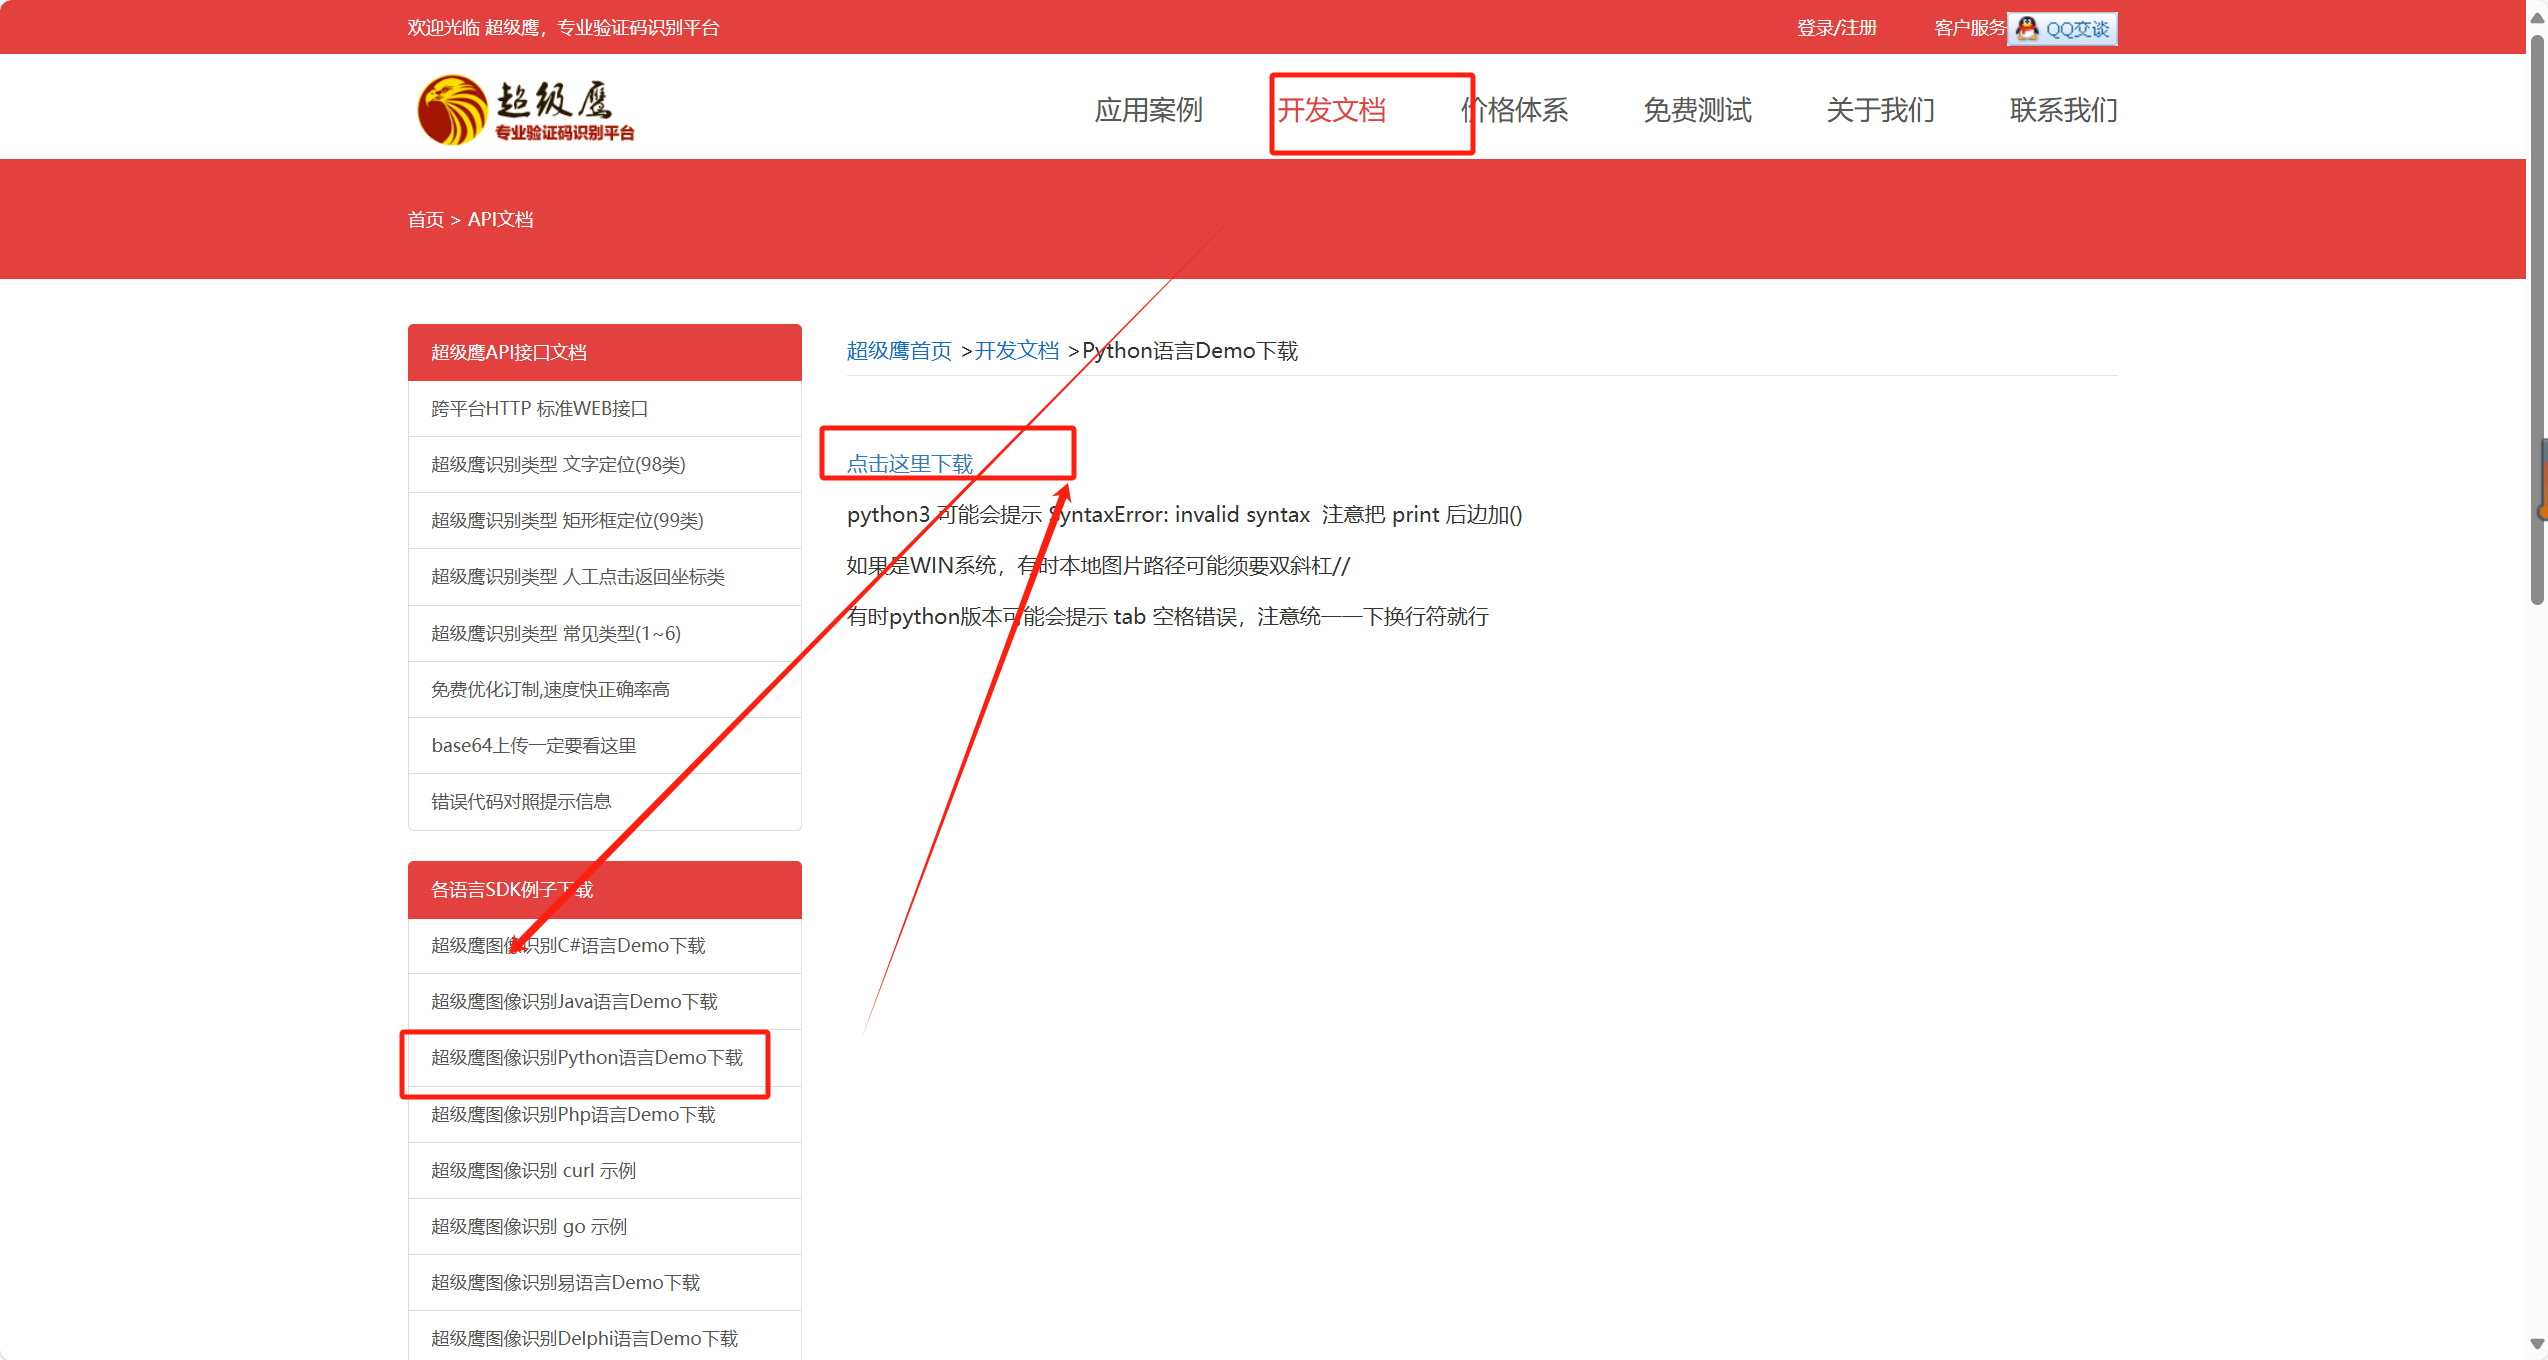Open 常见类型(1~6) recognition types
Image resolution: width=2548 pixels, height=1360 pixels.
click(x=605, y=634)
